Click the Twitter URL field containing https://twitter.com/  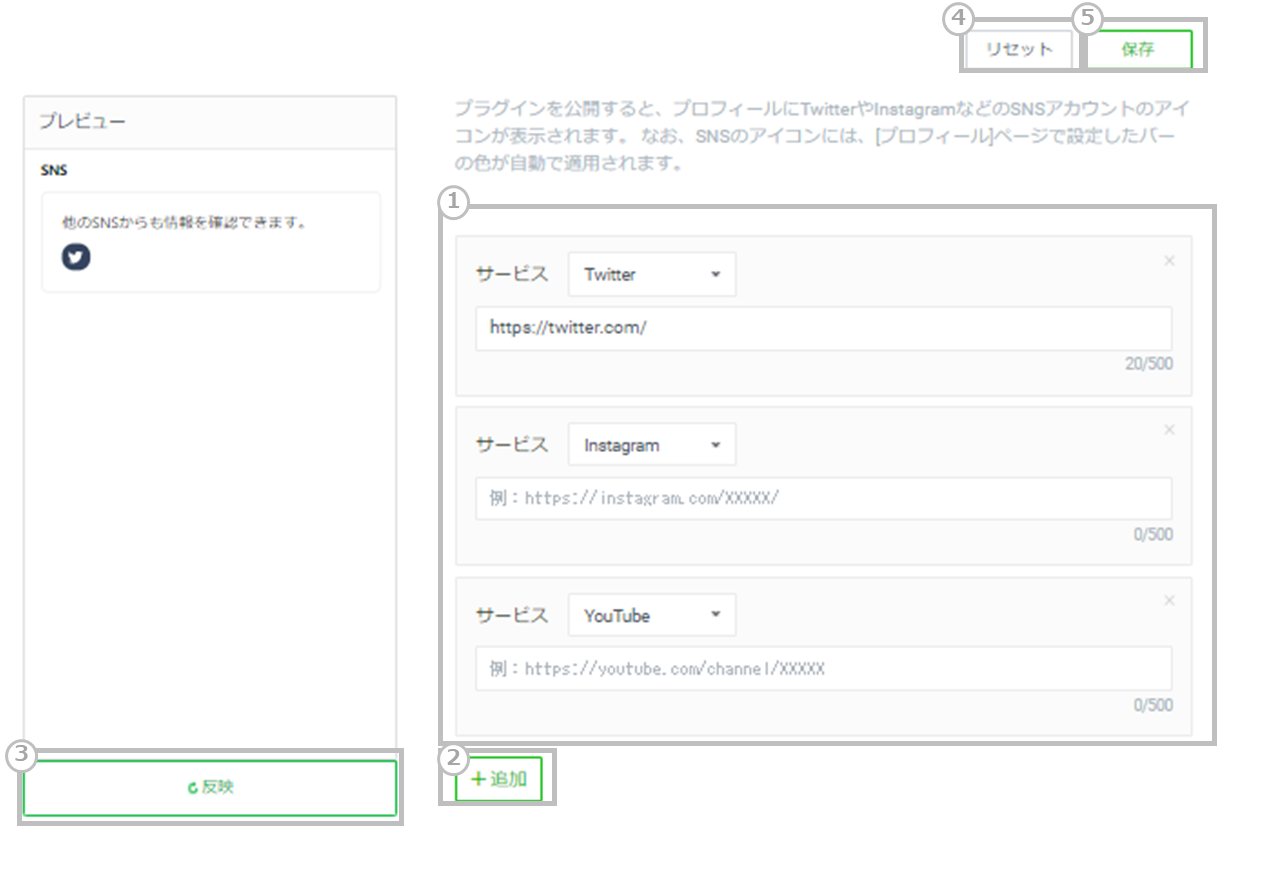(x=822, y=328)
